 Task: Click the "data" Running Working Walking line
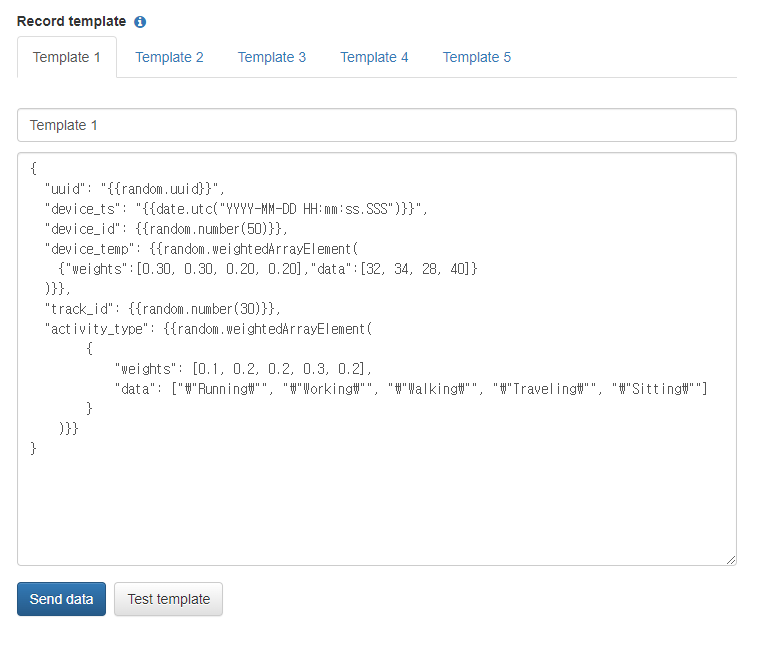point(411,389)
